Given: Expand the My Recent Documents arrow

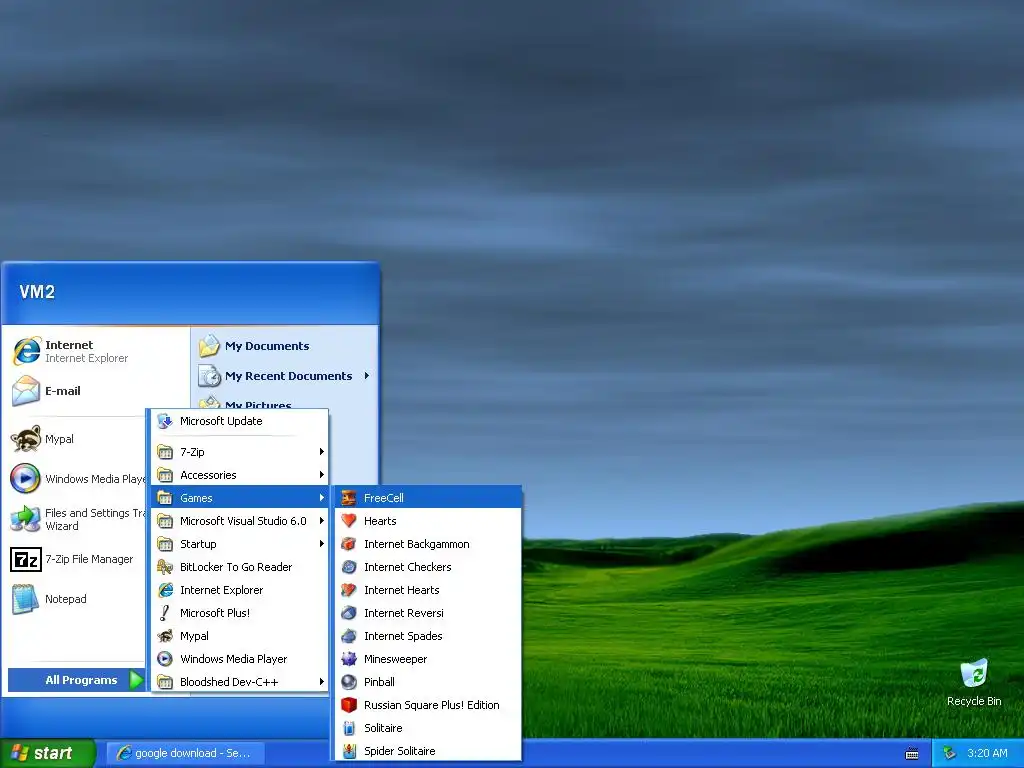Looking at the screenshot, I should click(x=366, y=376).
